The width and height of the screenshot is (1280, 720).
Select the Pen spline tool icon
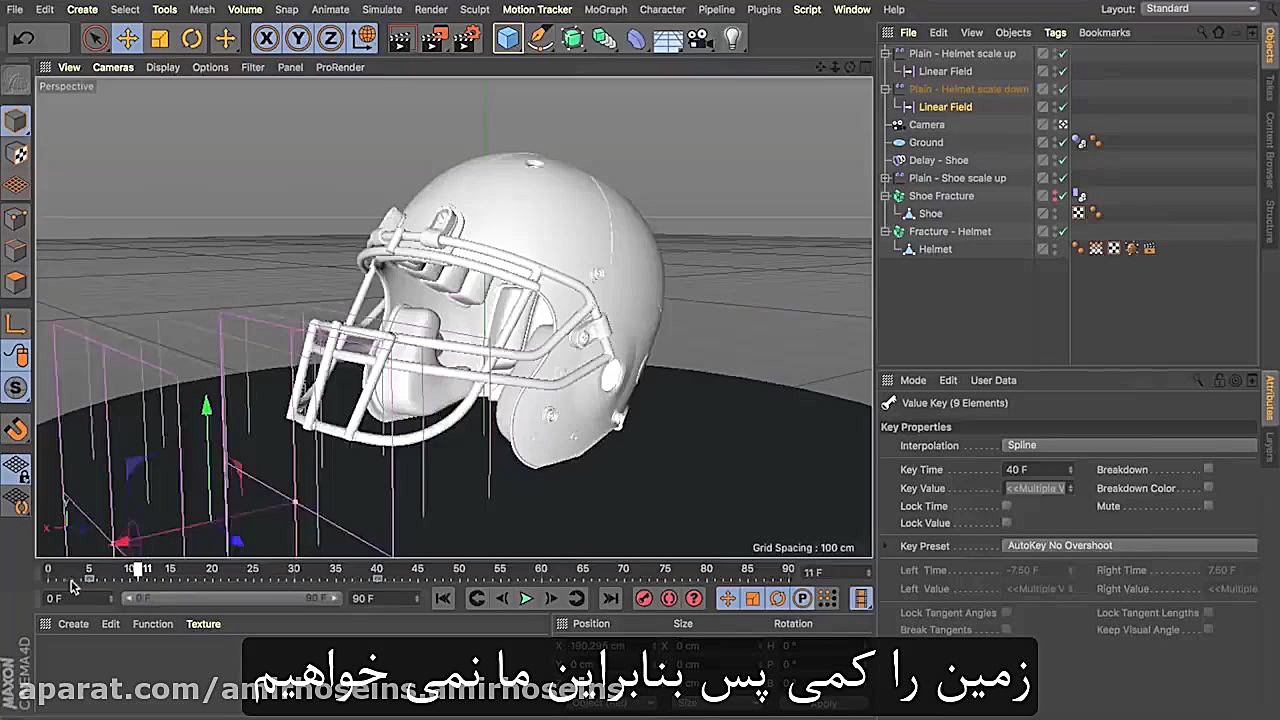tap(540, 38)
